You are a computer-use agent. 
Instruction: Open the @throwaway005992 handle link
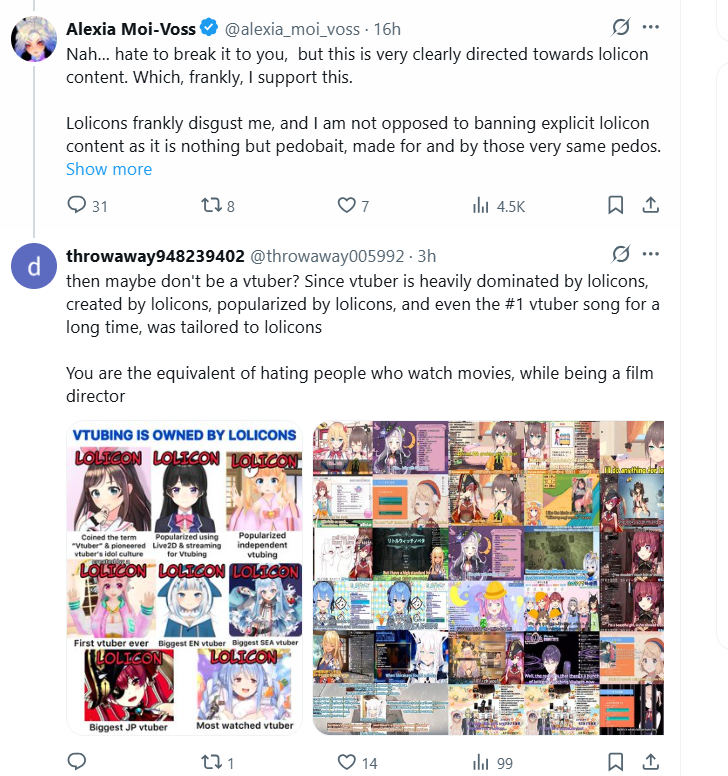click(328, 256)
